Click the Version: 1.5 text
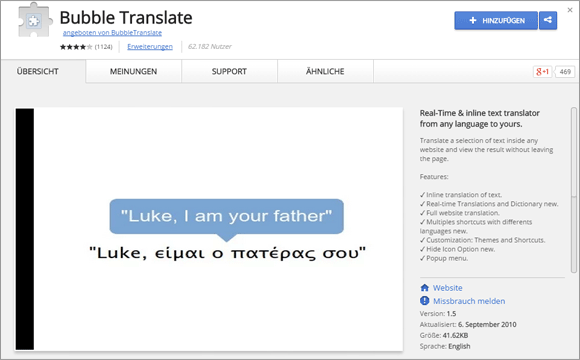 coord(438,313)
